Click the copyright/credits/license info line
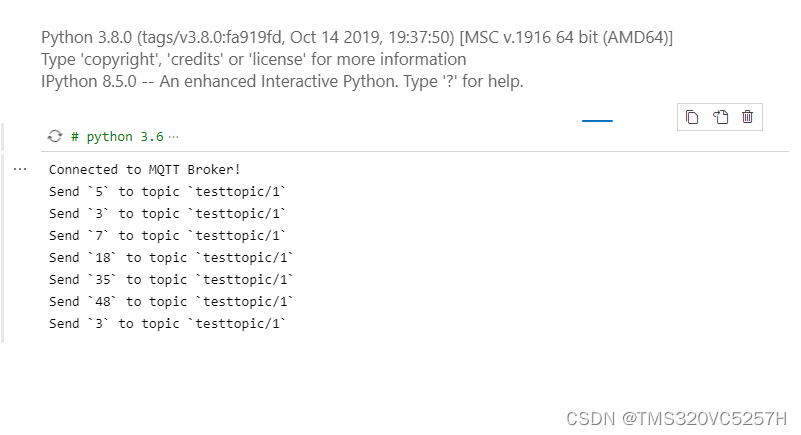Screen dimensions: 801x435 [x=254, y=59]
